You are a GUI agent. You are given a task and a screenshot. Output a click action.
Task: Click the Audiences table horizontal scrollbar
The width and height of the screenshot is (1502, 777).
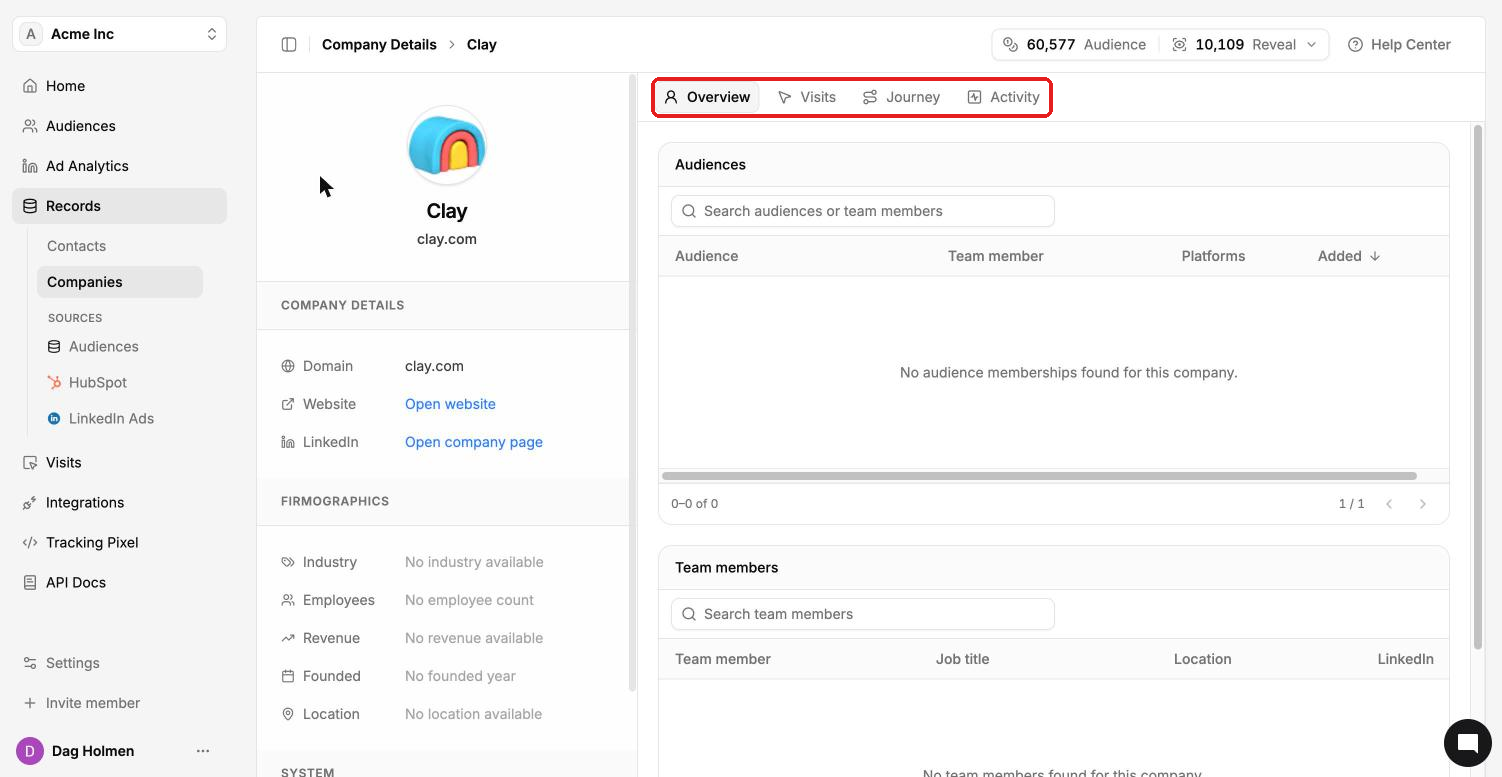coord(1039,476)
